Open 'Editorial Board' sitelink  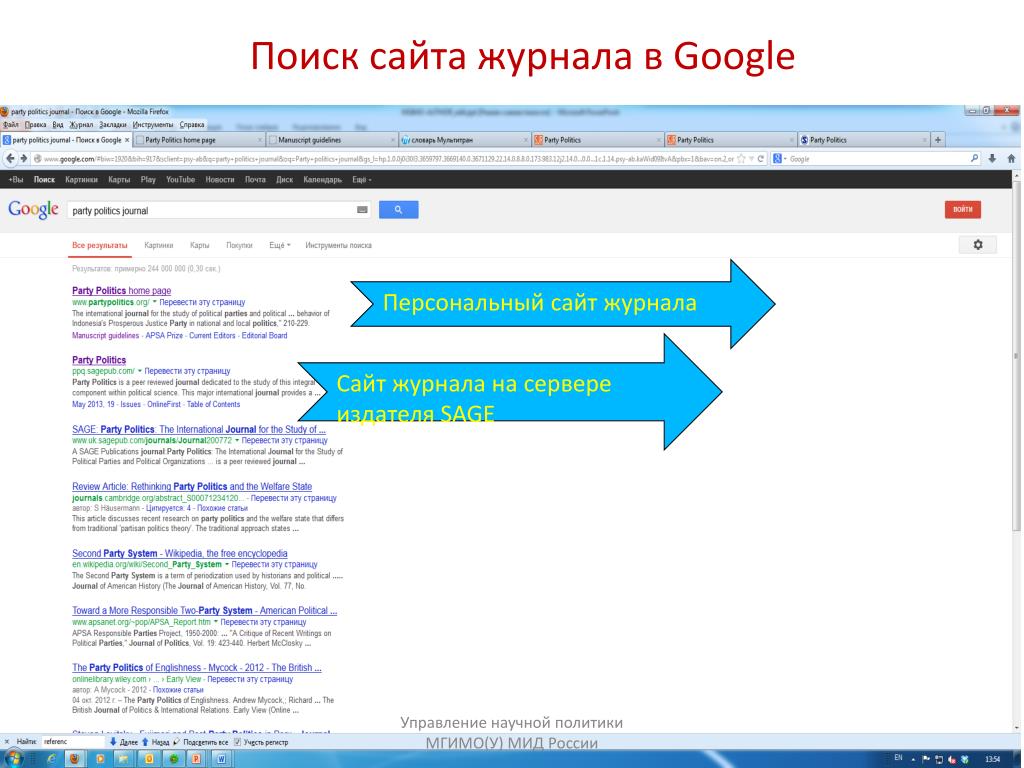[264, 336]
